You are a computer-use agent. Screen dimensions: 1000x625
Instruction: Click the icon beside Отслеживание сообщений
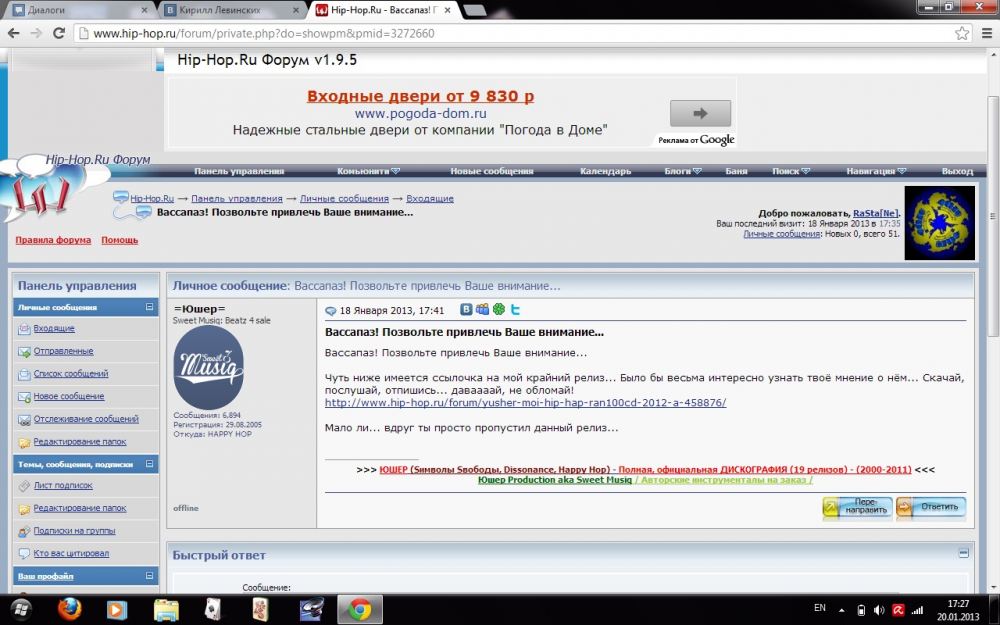[24, 420]
